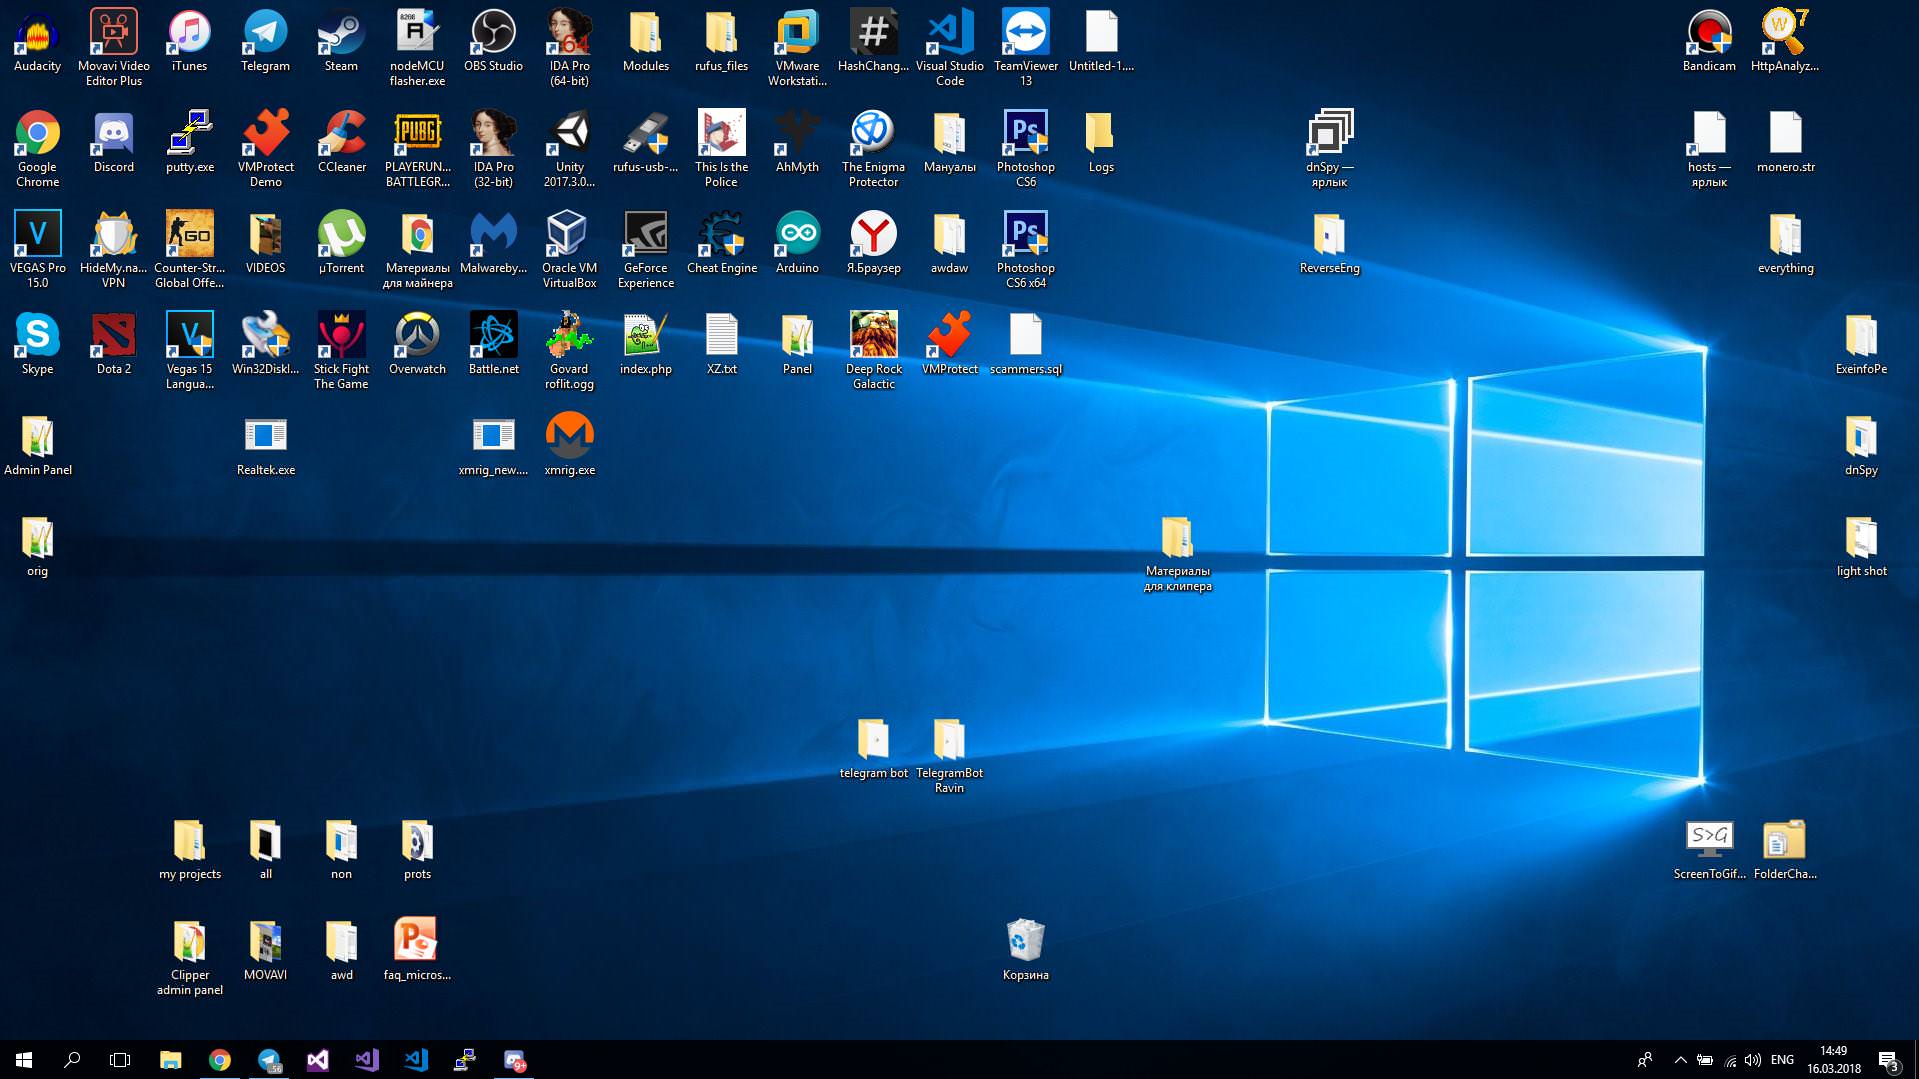Switch to VS Code in taskbar

pyautogui.click(x=415, y=1059)
